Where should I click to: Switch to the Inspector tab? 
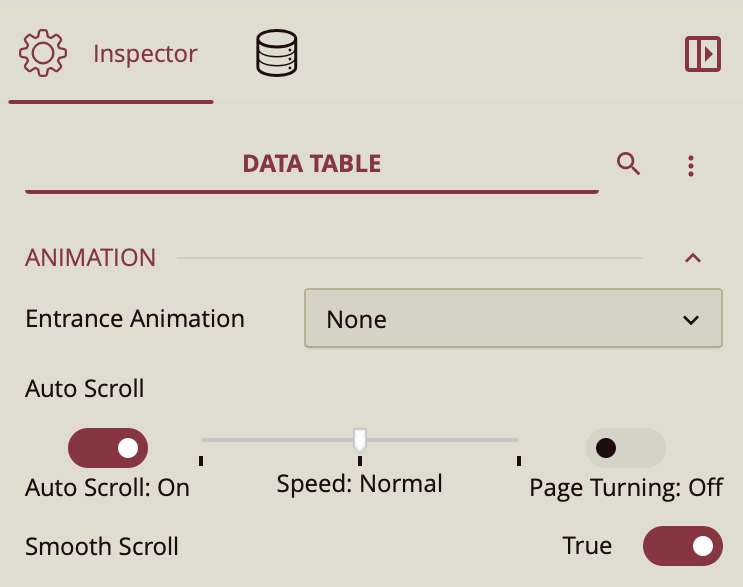click(145, 54)
